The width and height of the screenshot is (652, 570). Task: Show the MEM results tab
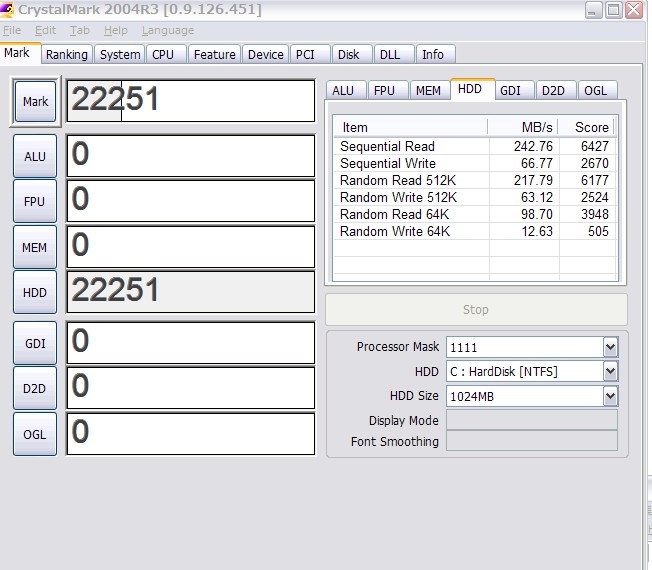[x=428, y=90]
